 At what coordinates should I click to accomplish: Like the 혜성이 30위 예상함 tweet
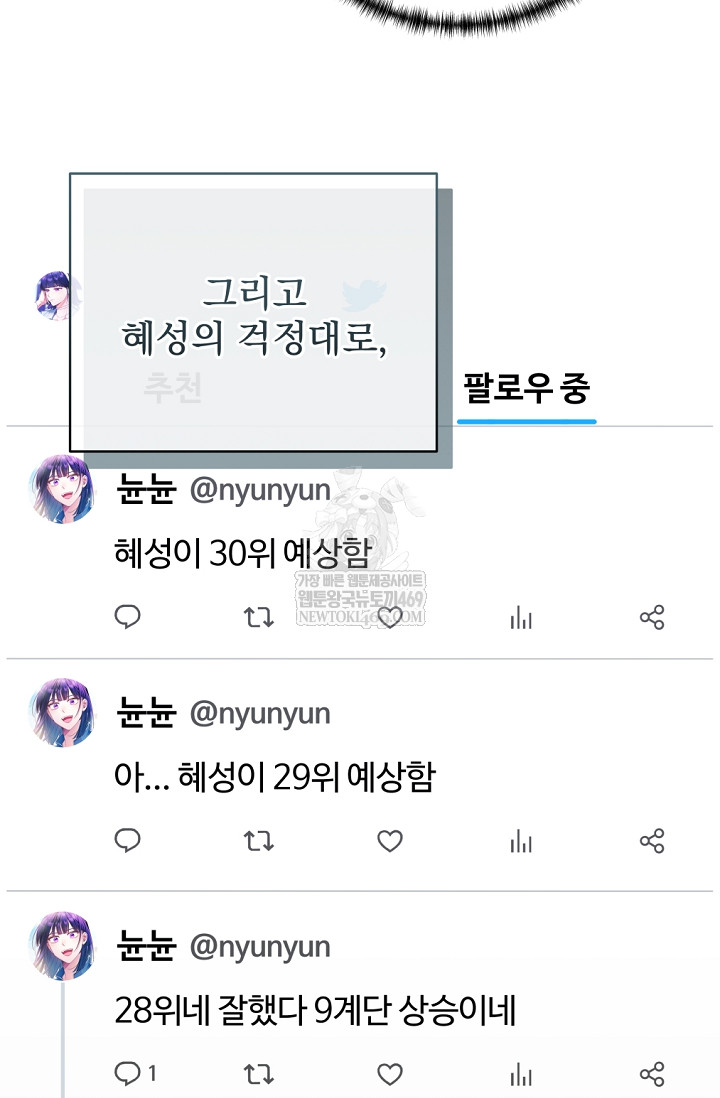coord(390,617)
